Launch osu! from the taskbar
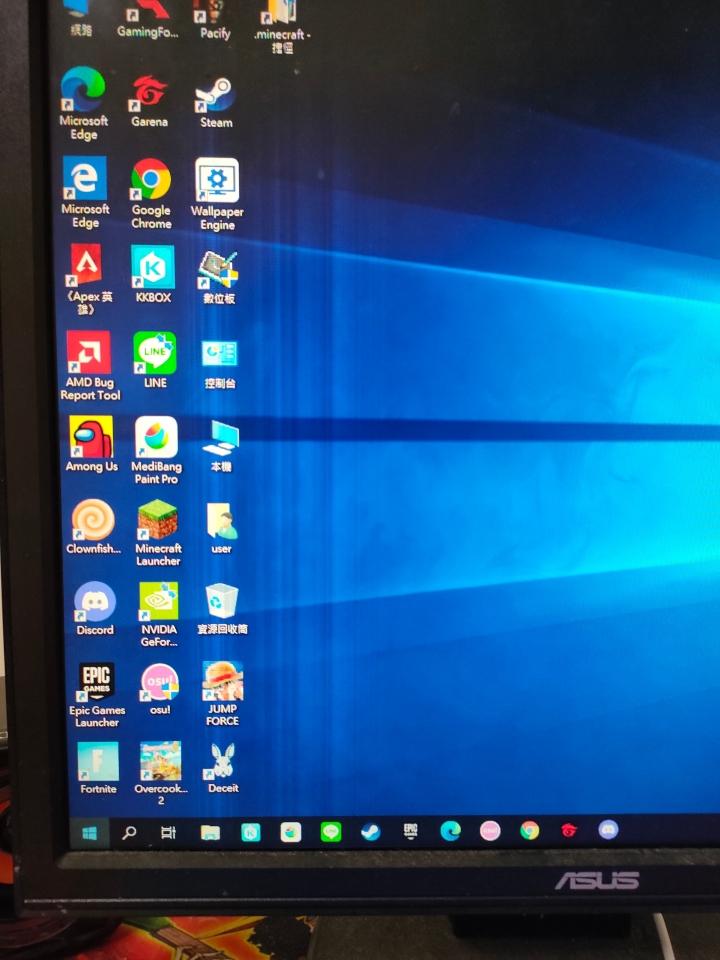Image resolution: width=720 pixels, height=960 pixels. pos(490,831)
